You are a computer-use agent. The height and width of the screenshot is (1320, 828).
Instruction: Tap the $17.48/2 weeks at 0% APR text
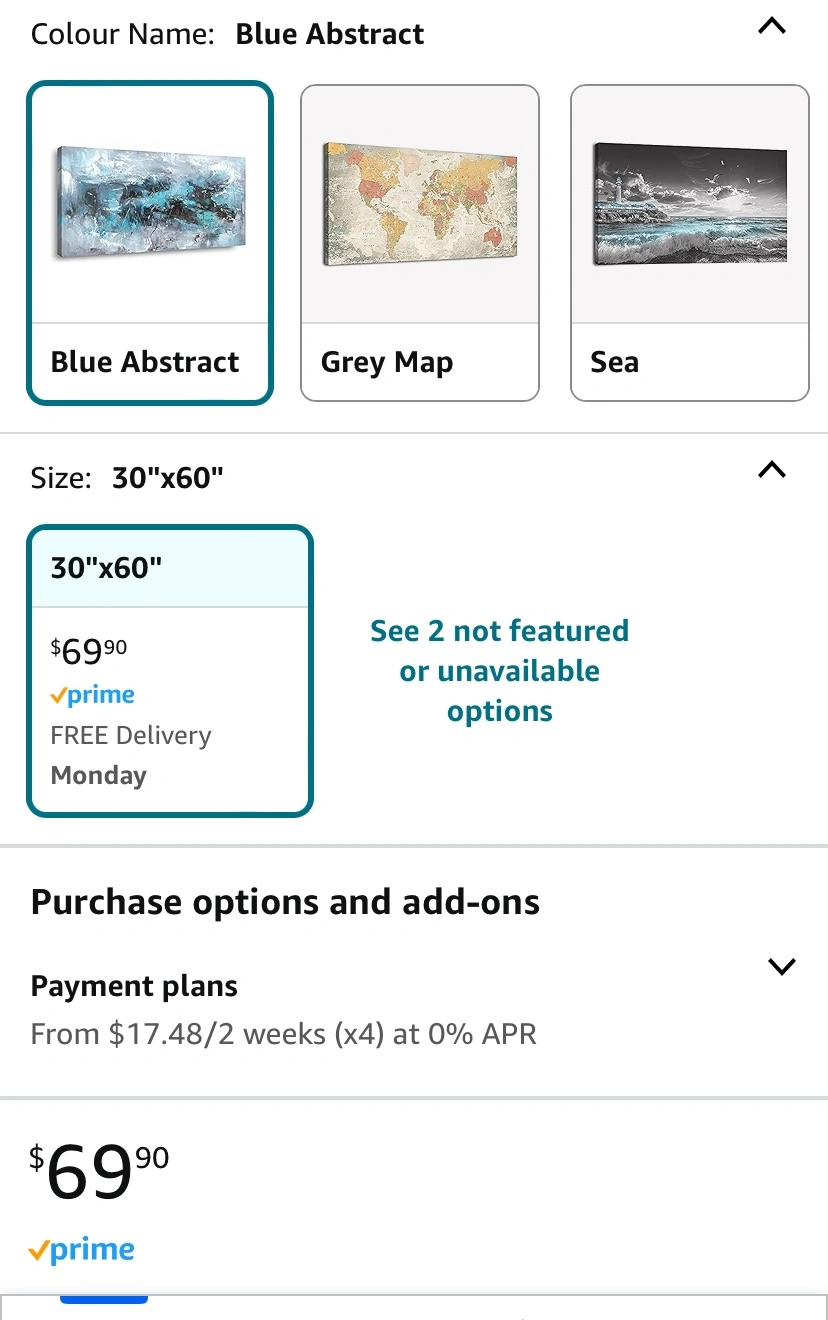click(284, 1034)
